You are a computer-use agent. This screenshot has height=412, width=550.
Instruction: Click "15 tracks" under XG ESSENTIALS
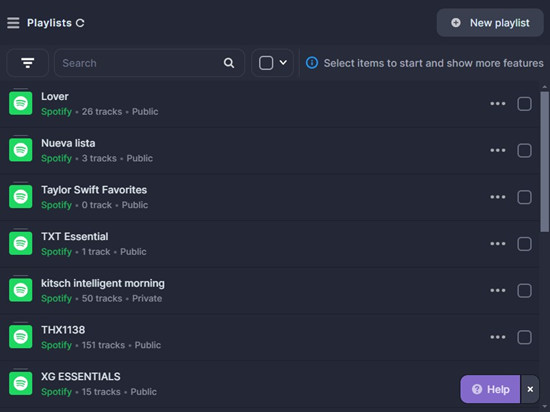click(x=101, y=392)
